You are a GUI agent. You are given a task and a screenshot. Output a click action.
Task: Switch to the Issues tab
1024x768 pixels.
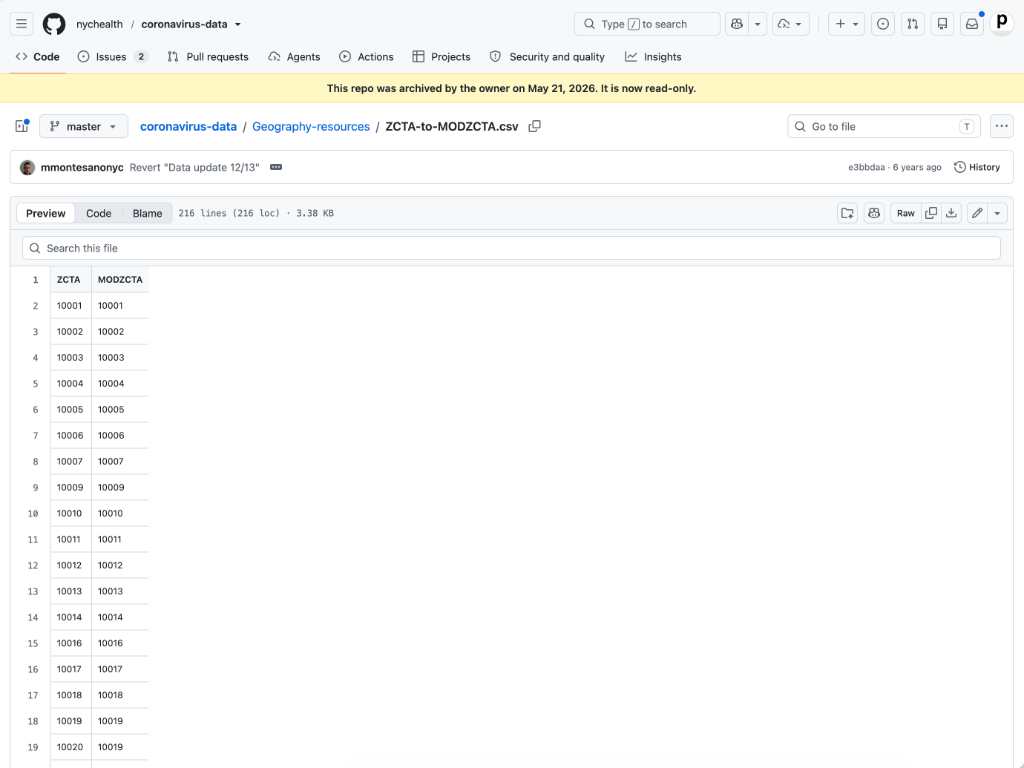coord(112,57)
